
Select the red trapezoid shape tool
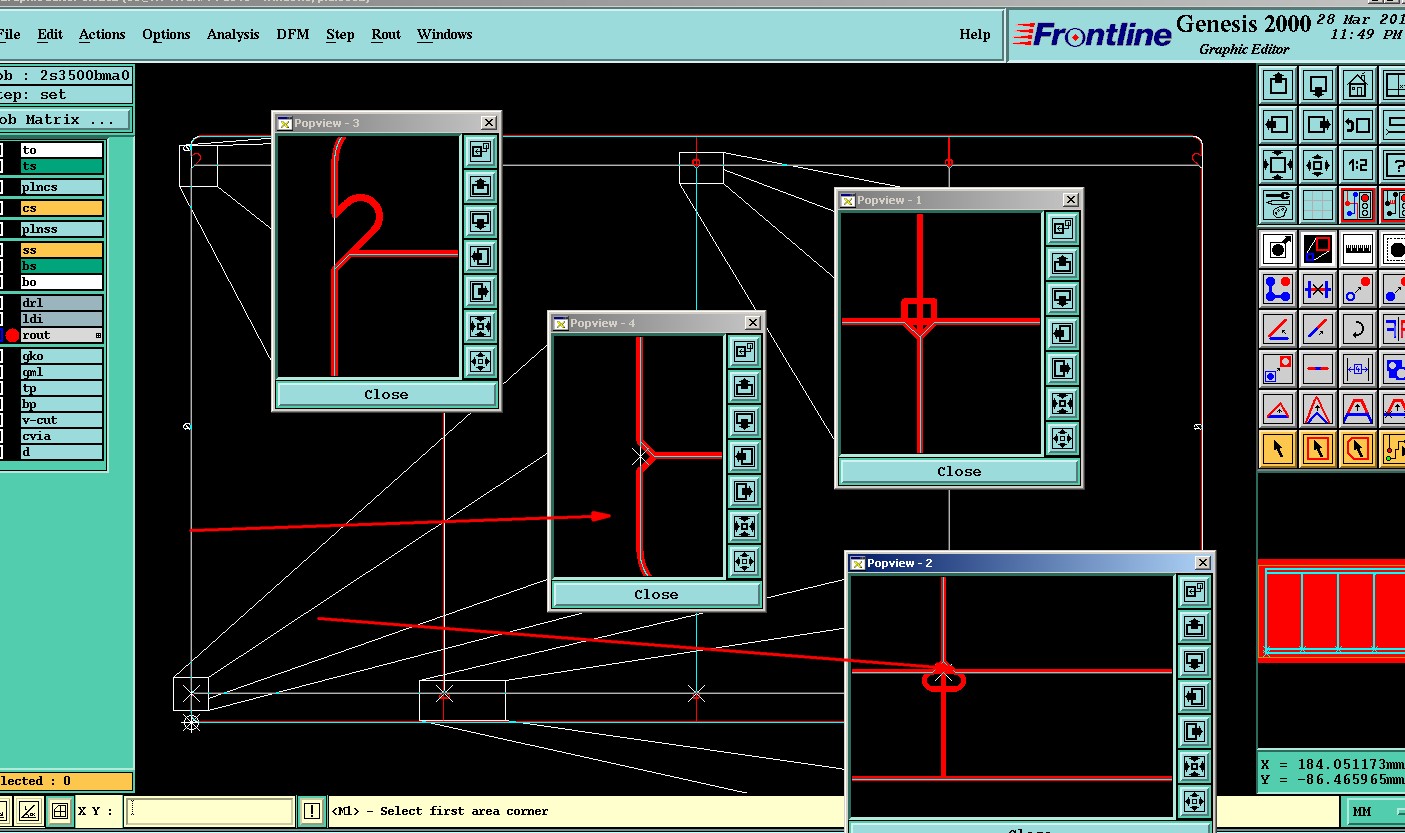(x=1357, y=409)
